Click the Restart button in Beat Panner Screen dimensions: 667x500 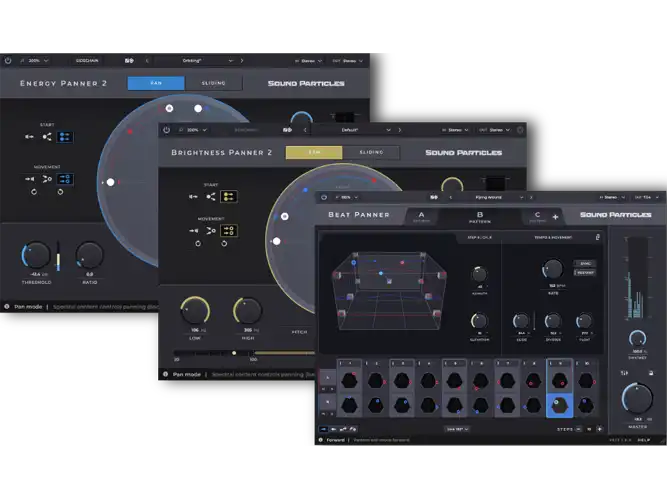[x=585, y=272]
